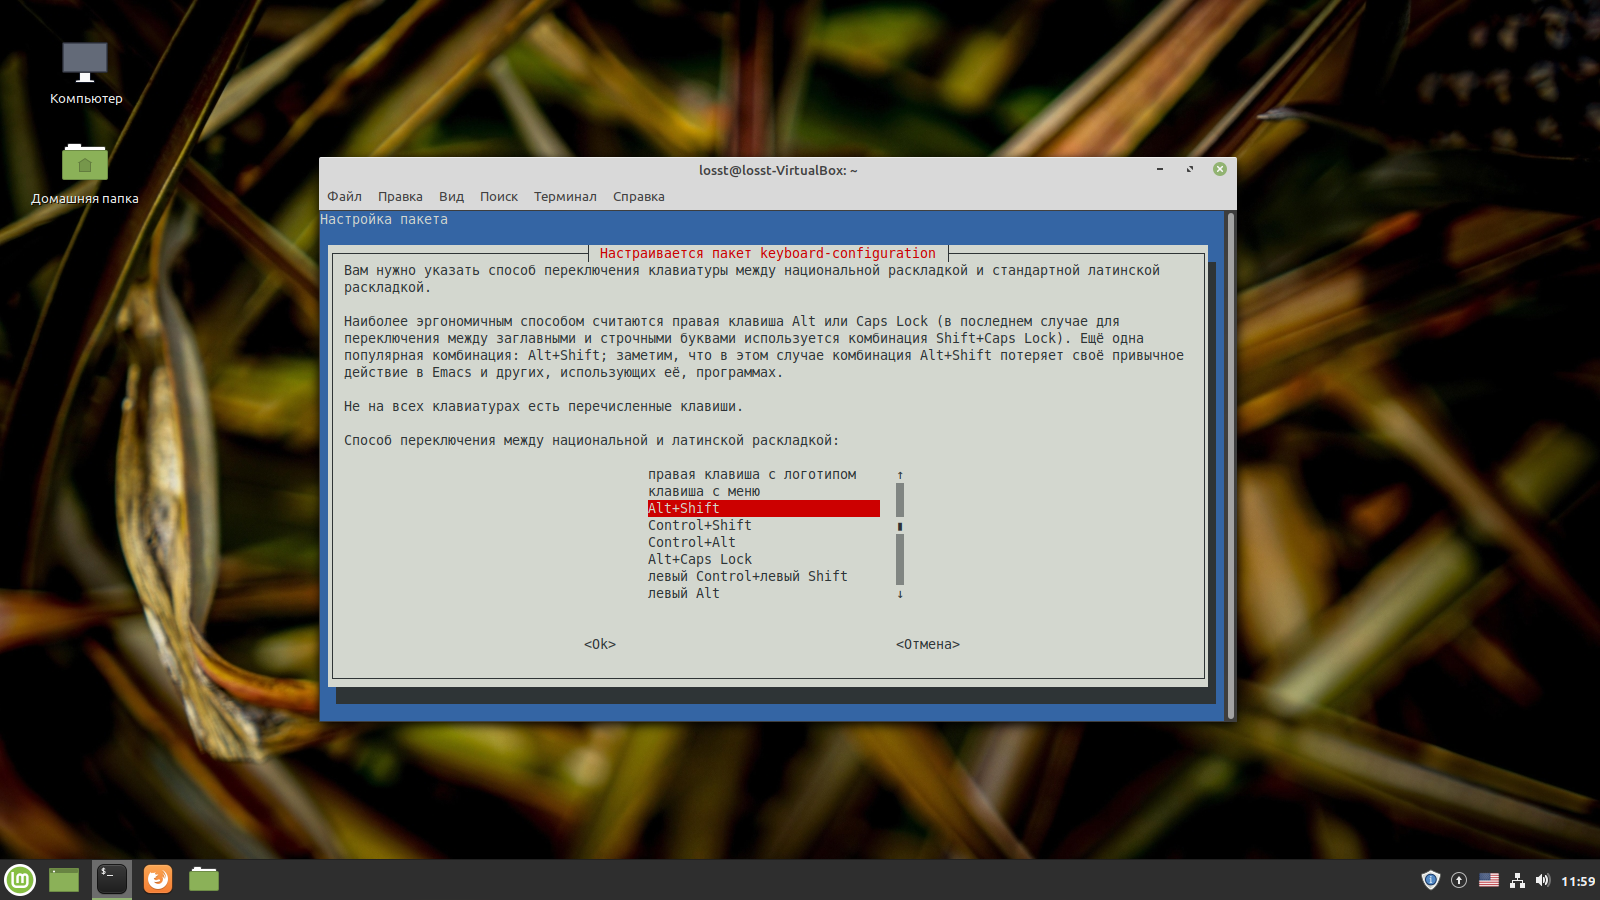Viewport: 1600px width, 900px height.
Task: Click the volume speaker tray icon
Action: tap(1543, 880)
